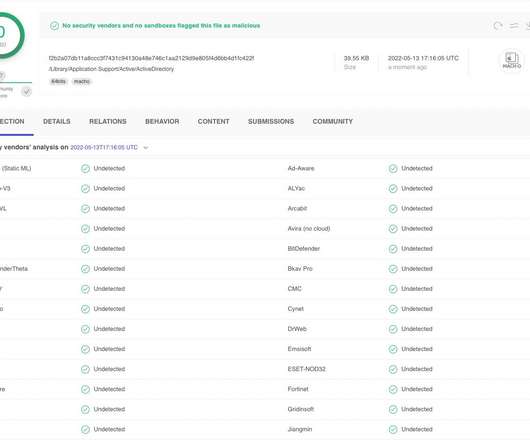Image resolution: width=530 pixels, height=442 pixels.
Task: Click the Undetected check icon for Cynet
Action: coord(393,309)
